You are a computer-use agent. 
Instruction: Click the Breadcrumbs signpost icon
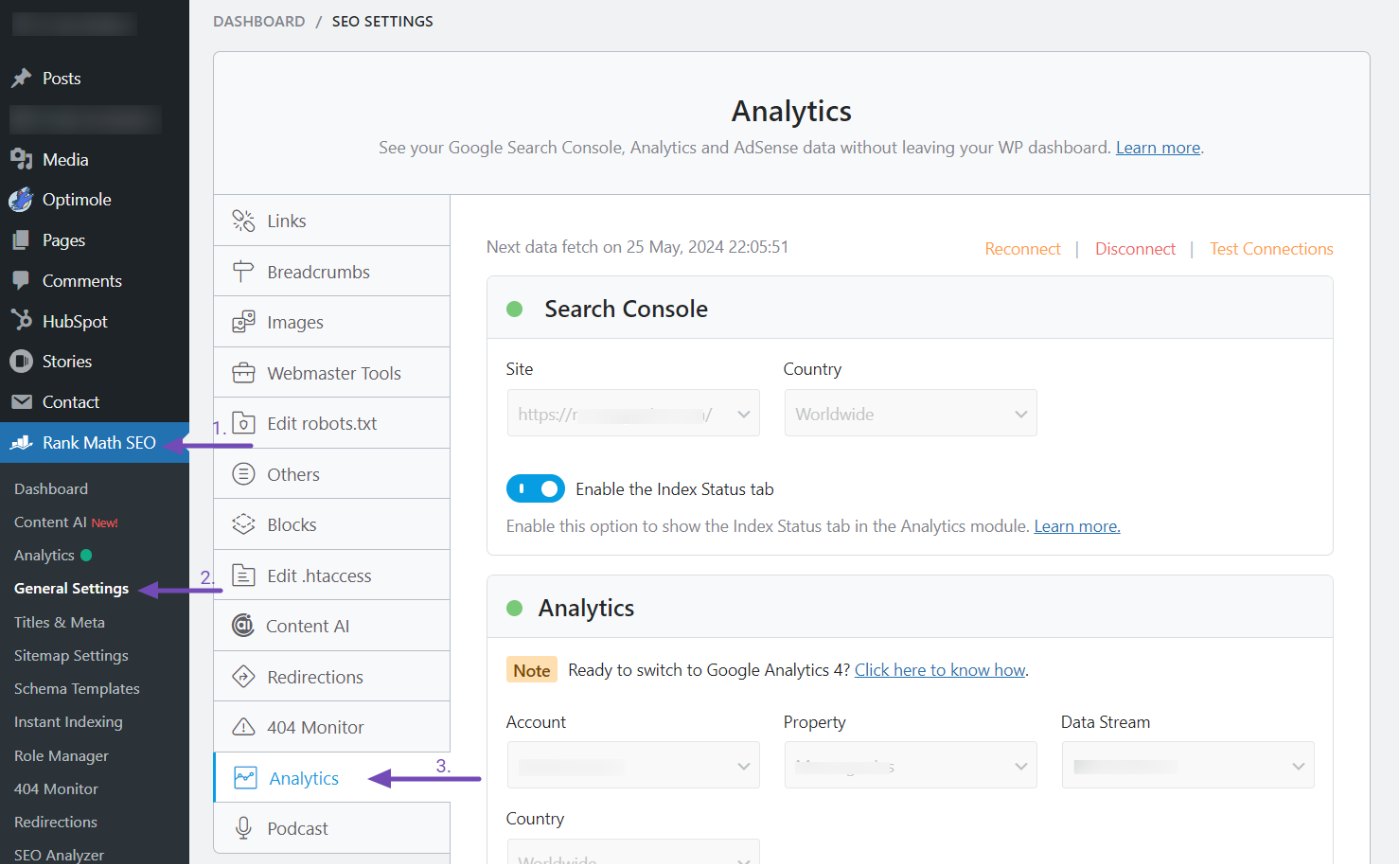click(243, 272)
